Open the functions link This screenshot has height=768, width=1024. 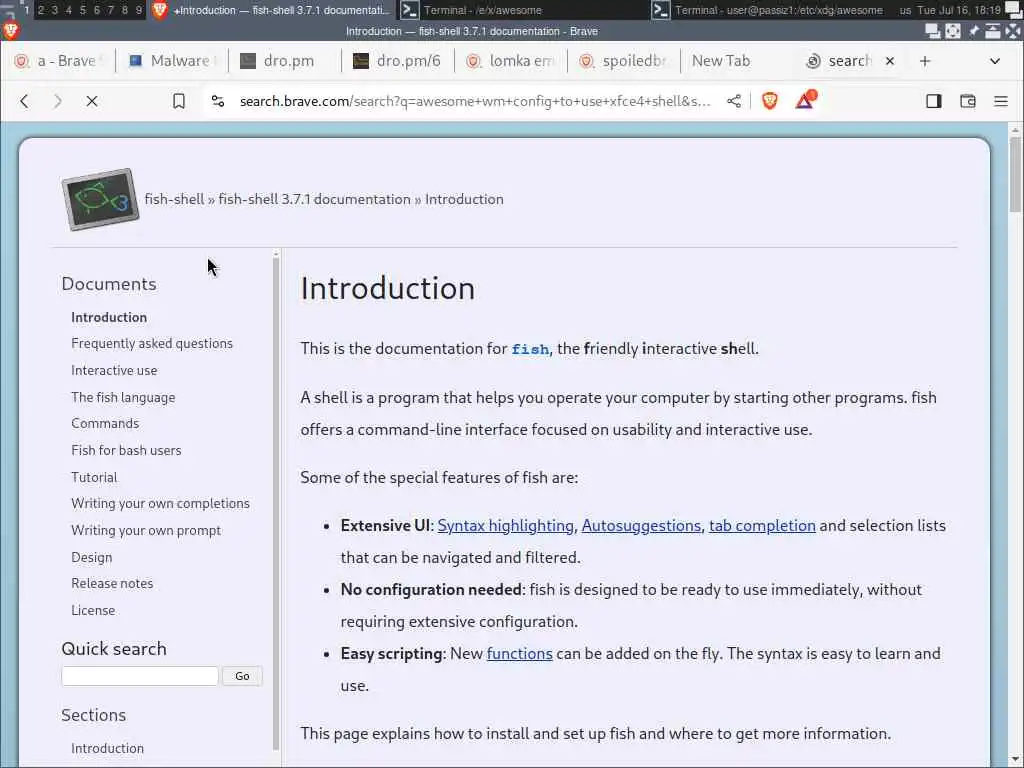pos(519,654)
